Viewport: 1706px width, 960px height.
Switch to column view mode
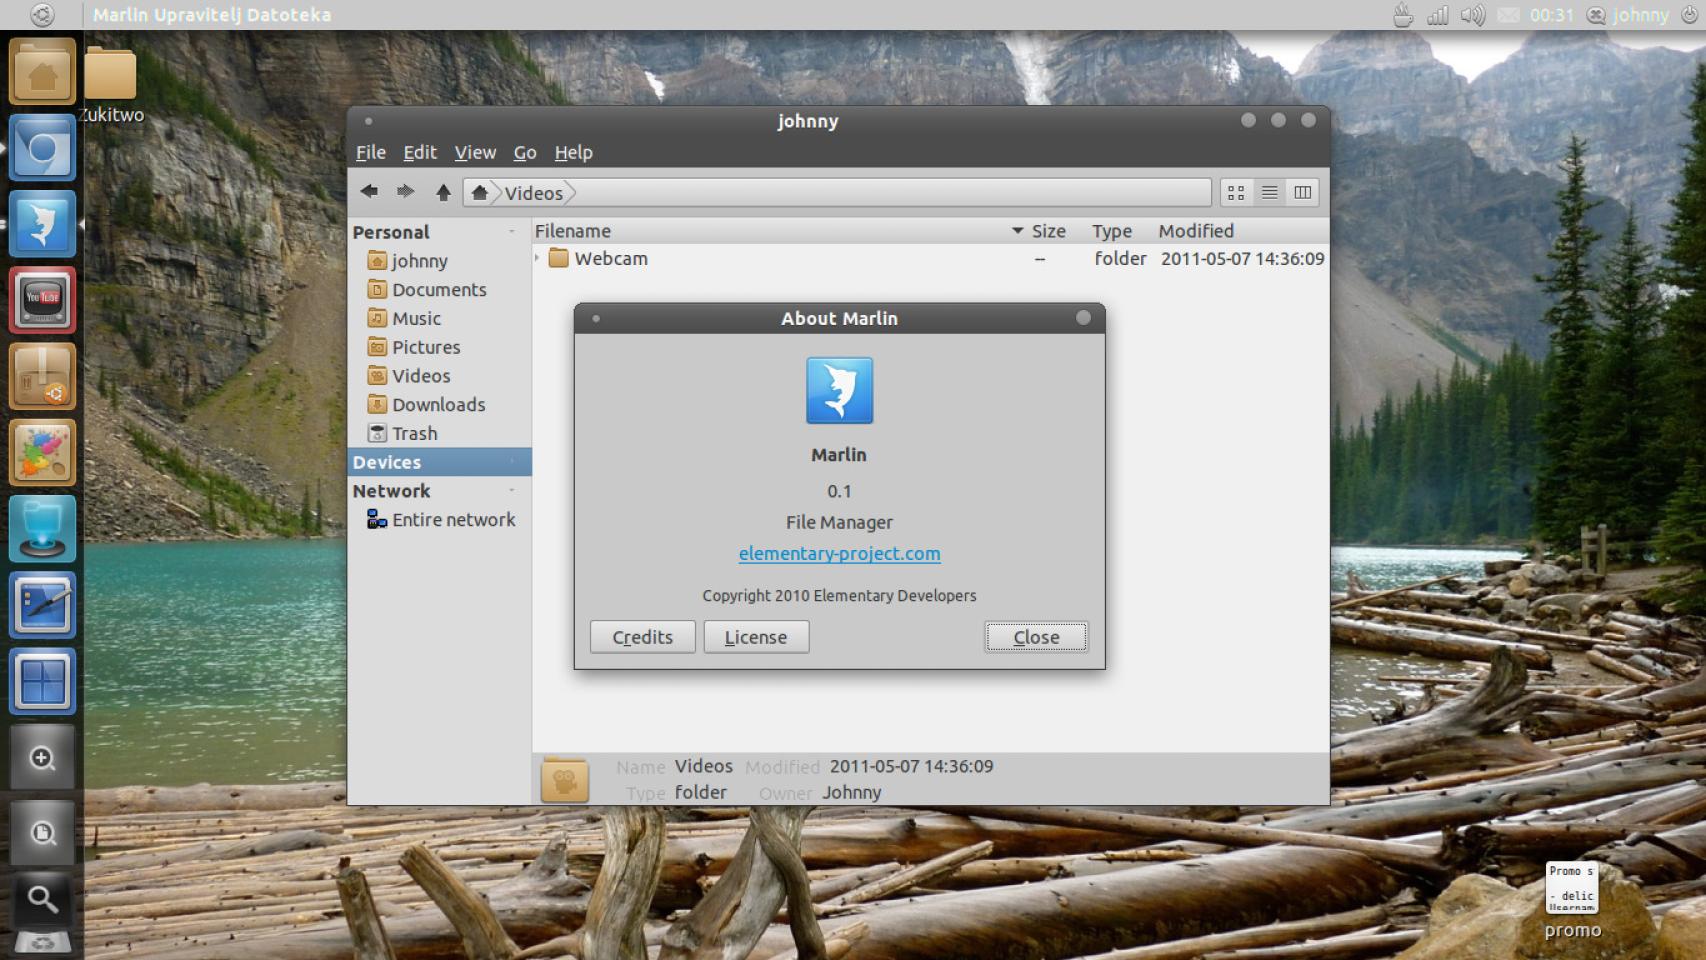[x=1302, y=192]
